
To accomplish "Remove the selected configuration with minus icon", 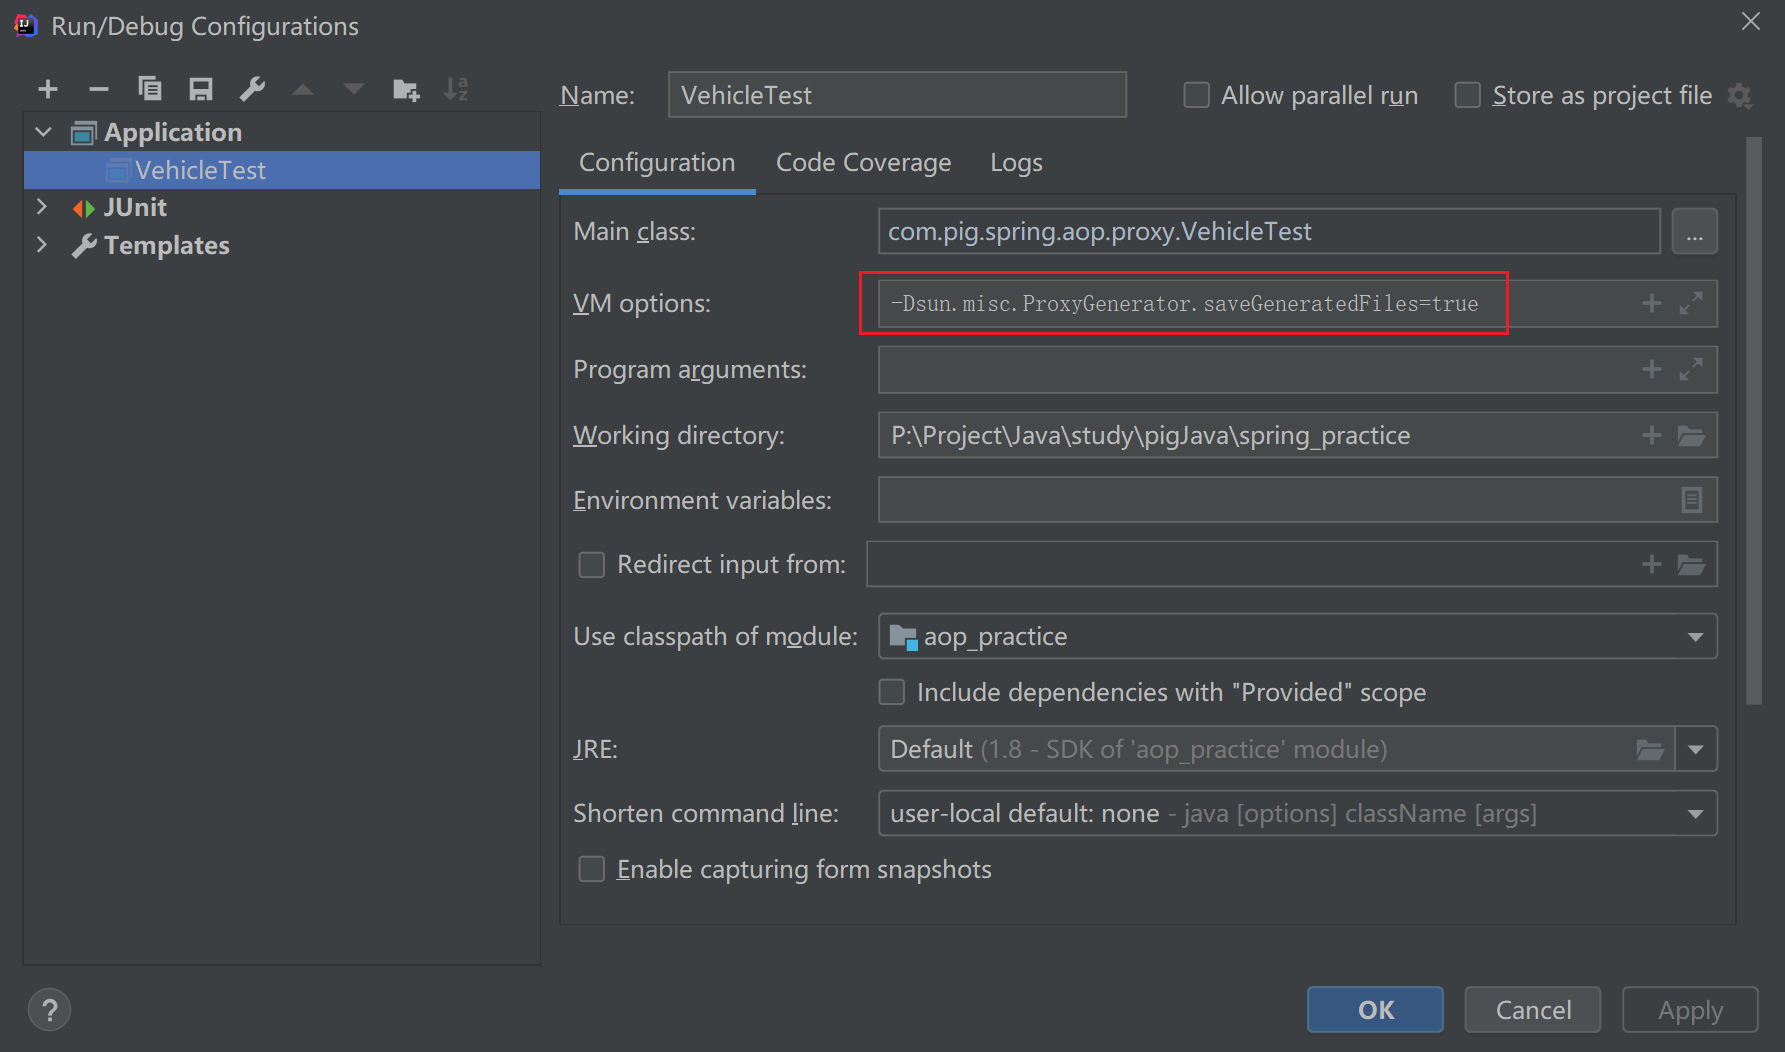I will coord(98,90).
